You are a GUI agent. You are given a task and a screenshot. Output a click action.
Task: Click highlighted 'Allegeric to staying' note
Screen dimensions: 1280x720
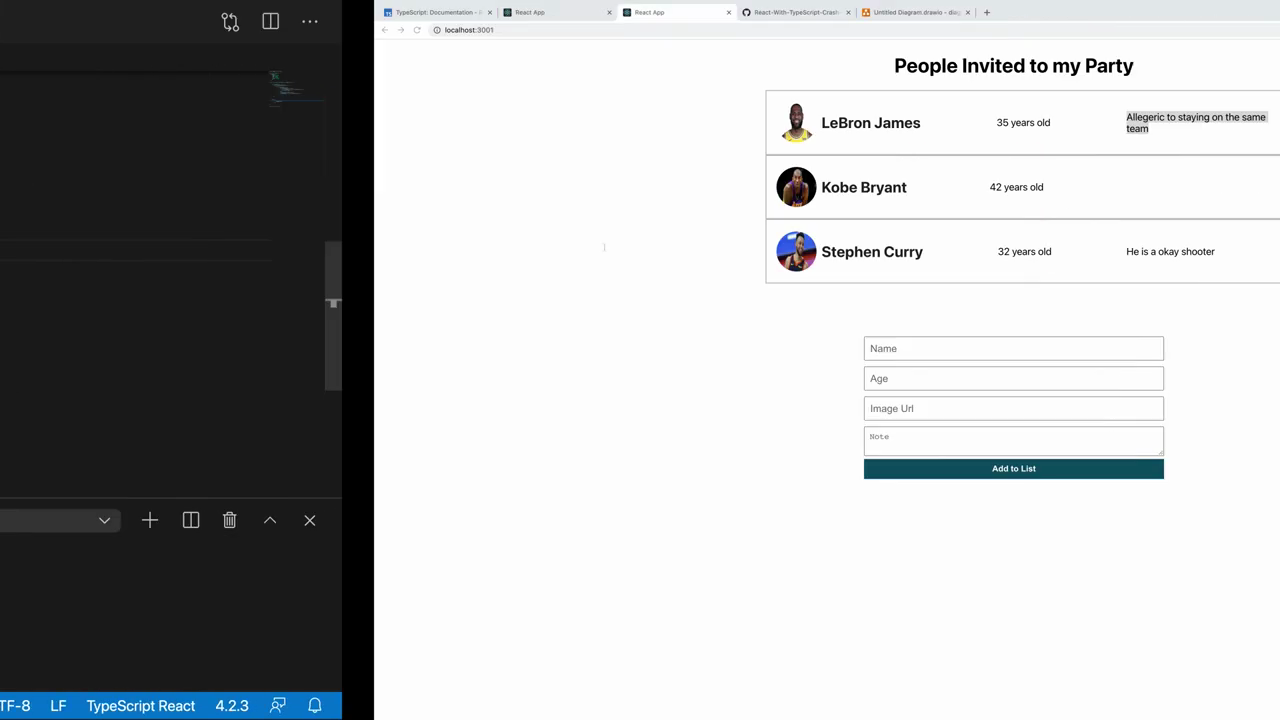coord(1196,123)
